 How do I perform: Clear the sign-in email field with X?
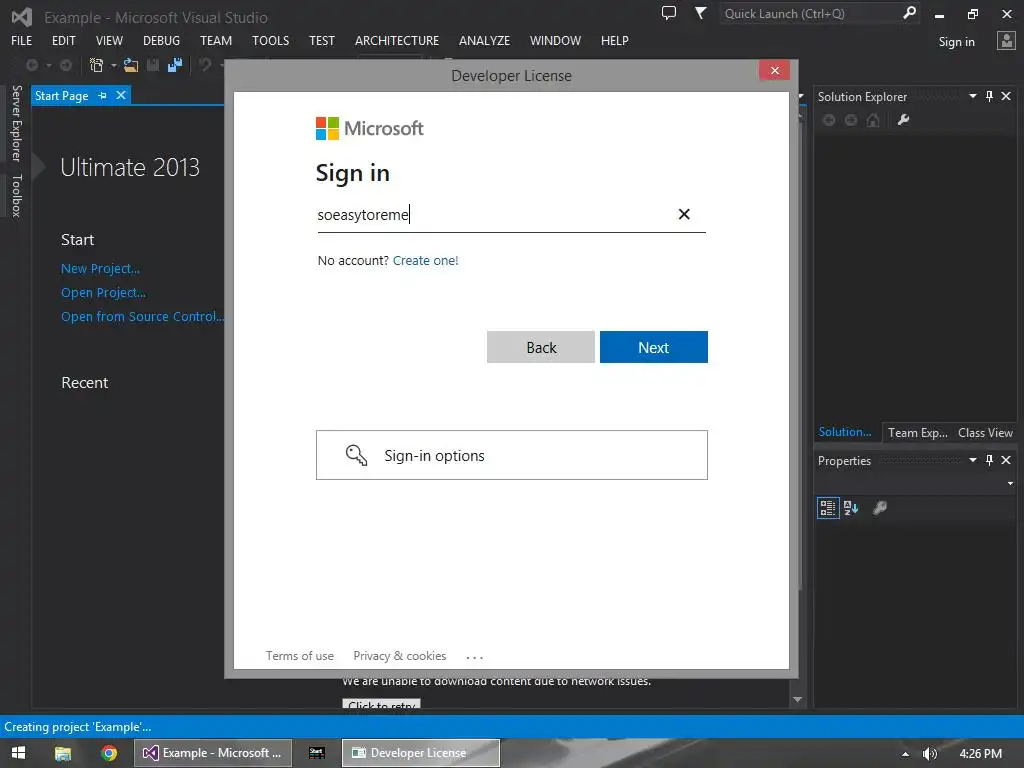coord(684,214)
